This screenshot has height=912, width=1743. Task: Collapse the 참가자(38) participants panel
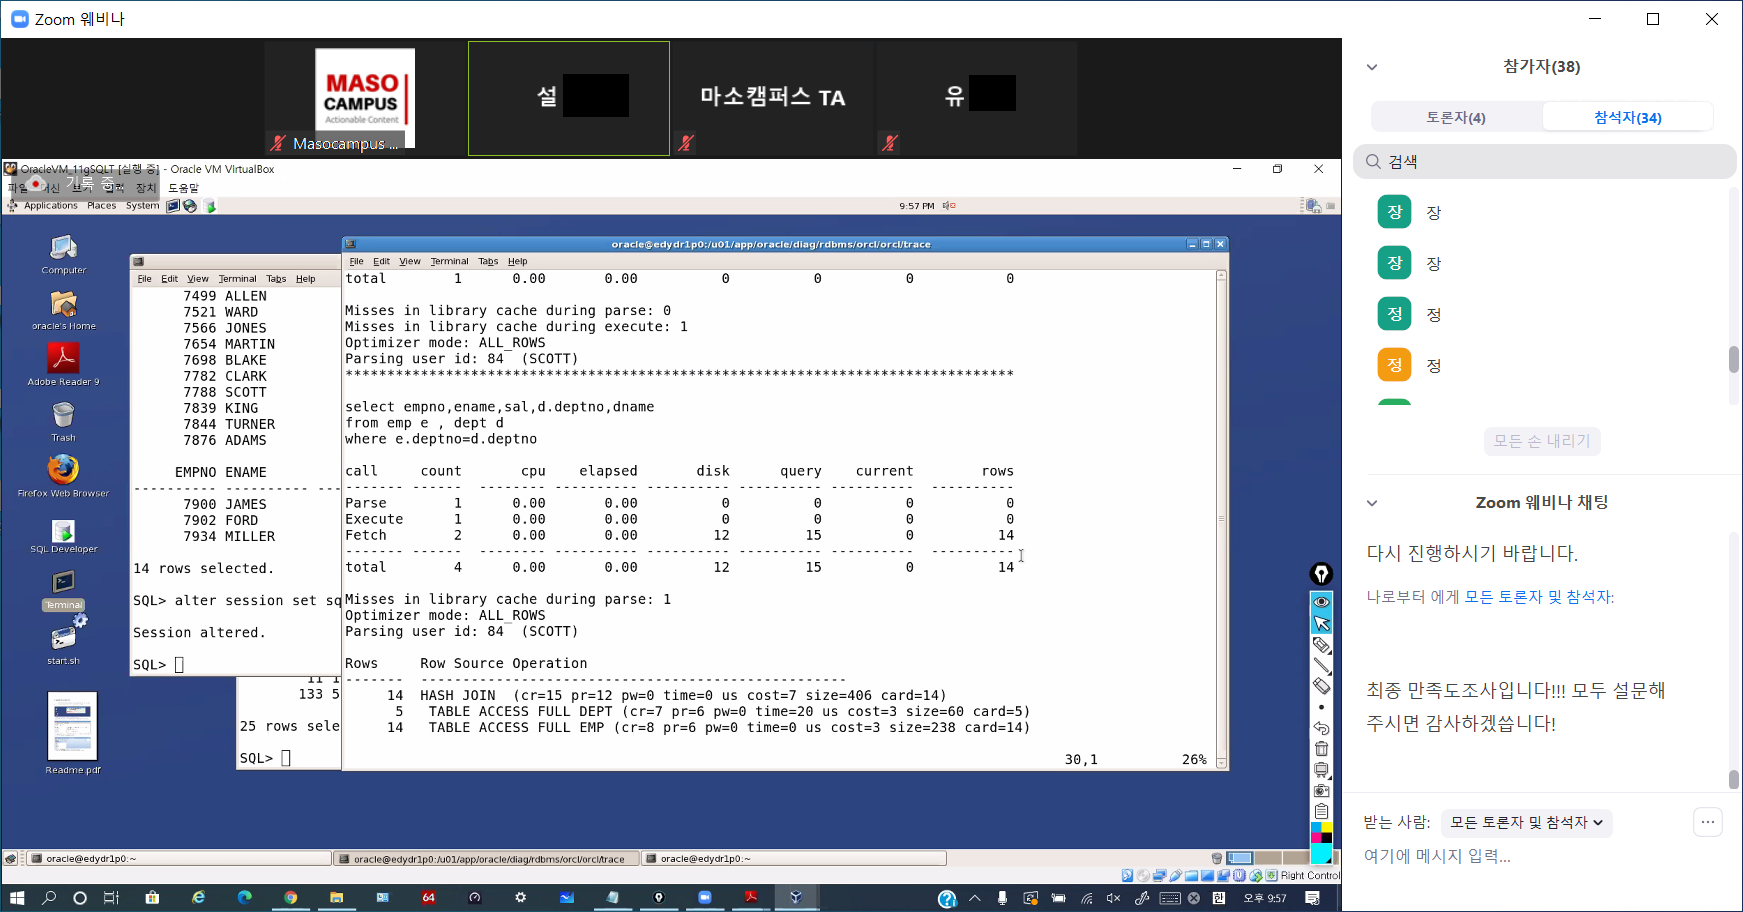pos(1372,67)
